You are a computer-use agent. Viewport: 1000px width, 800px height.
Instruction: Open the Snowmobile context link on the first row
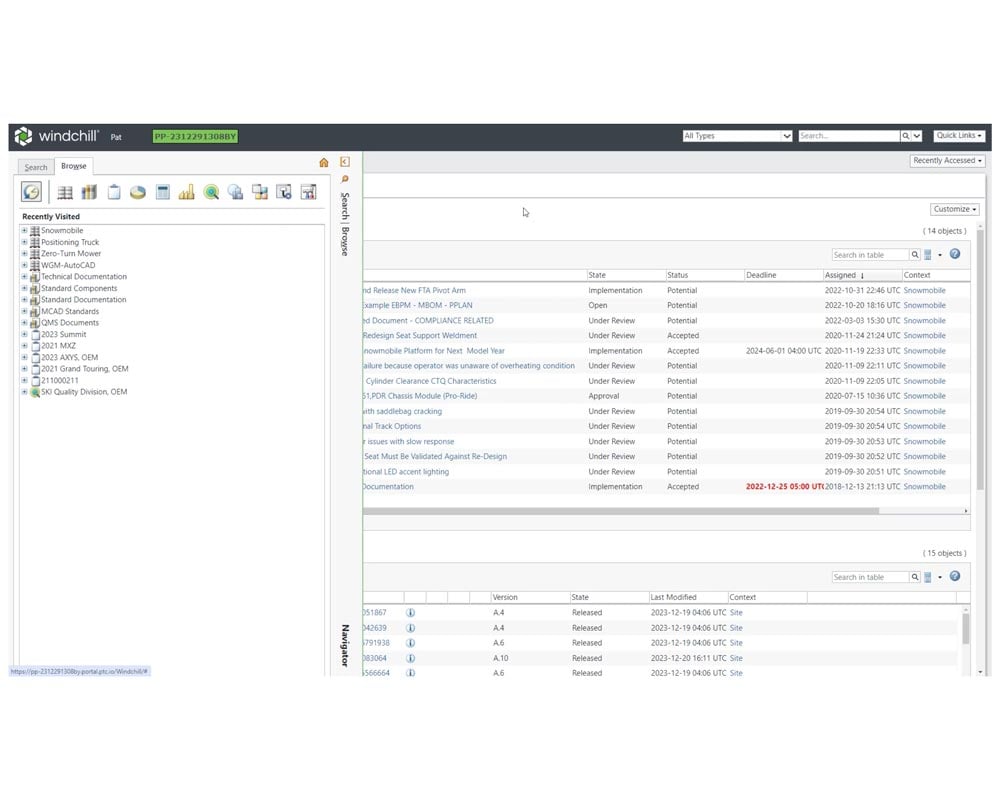pos(923,290)
